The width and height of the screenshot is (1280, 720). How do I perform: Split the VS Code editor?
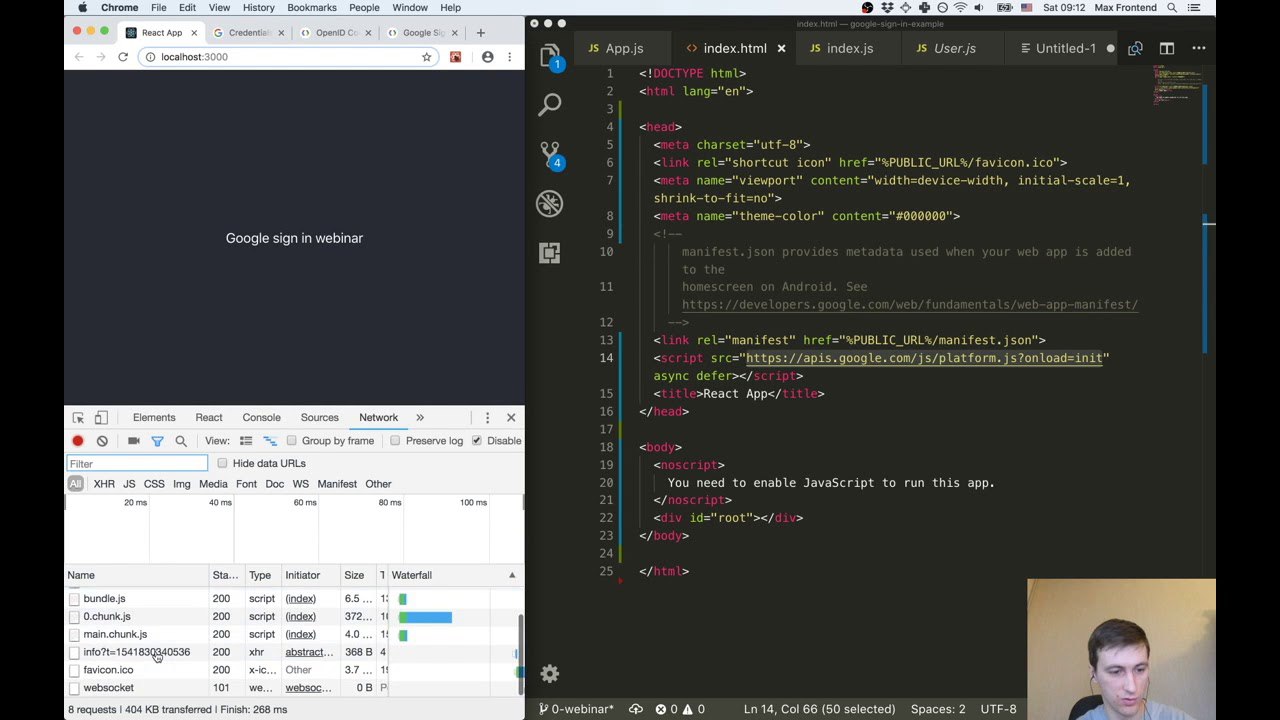pyautogui.click(x=1166, y=48)
